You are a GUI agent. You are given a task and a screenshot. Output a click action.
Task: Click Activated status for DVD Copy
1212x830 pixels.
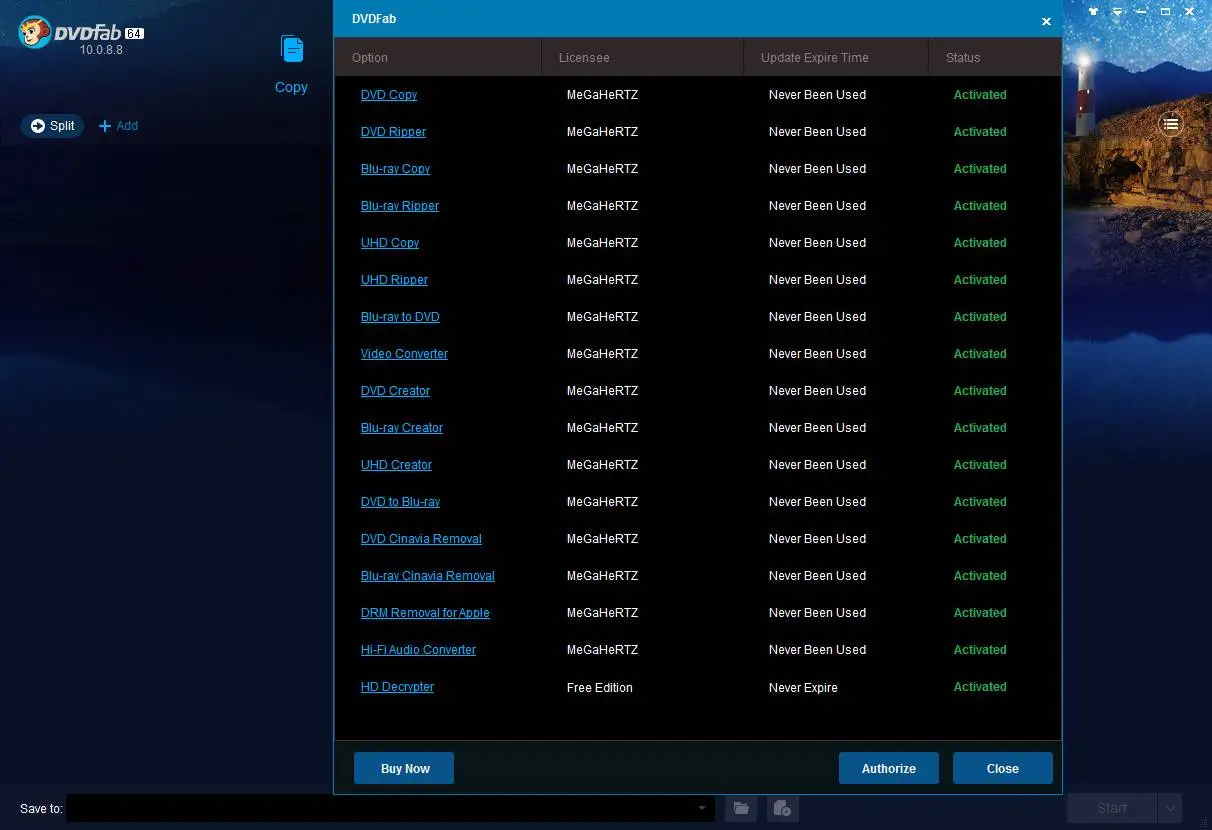(x=980, y=95)
